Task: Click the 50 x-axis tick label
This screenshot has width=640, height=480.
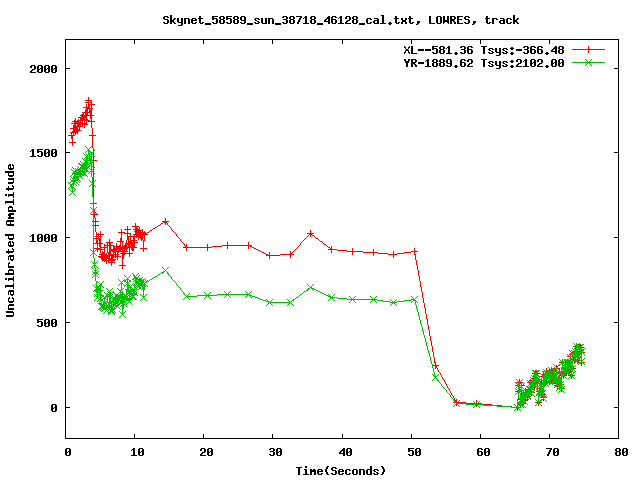Action: [414, 452]
